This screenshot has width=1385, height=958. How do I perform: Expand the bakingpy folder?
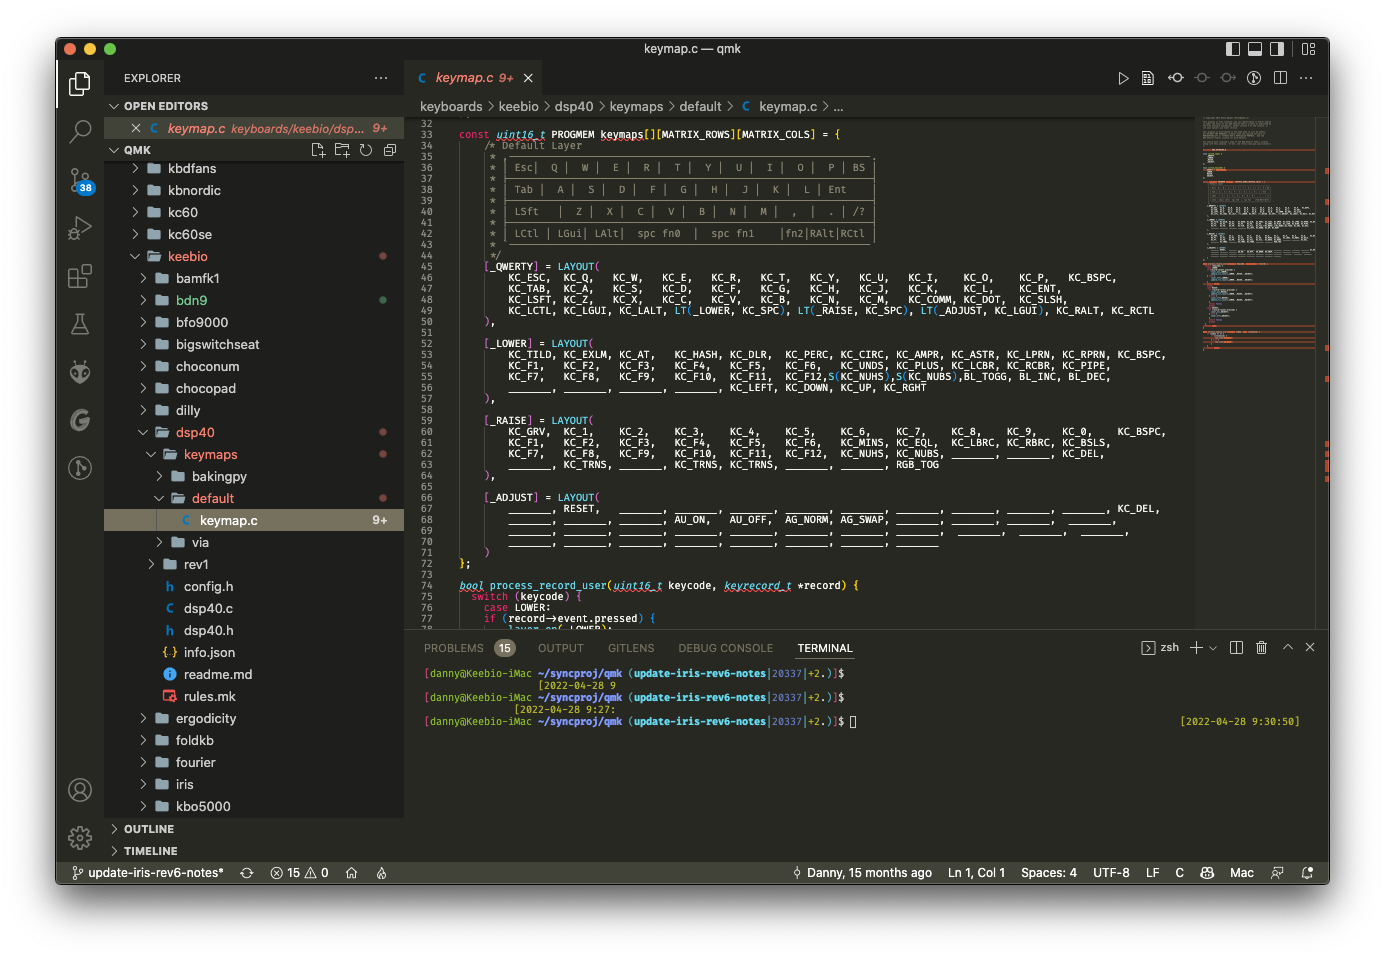(219, 476)
